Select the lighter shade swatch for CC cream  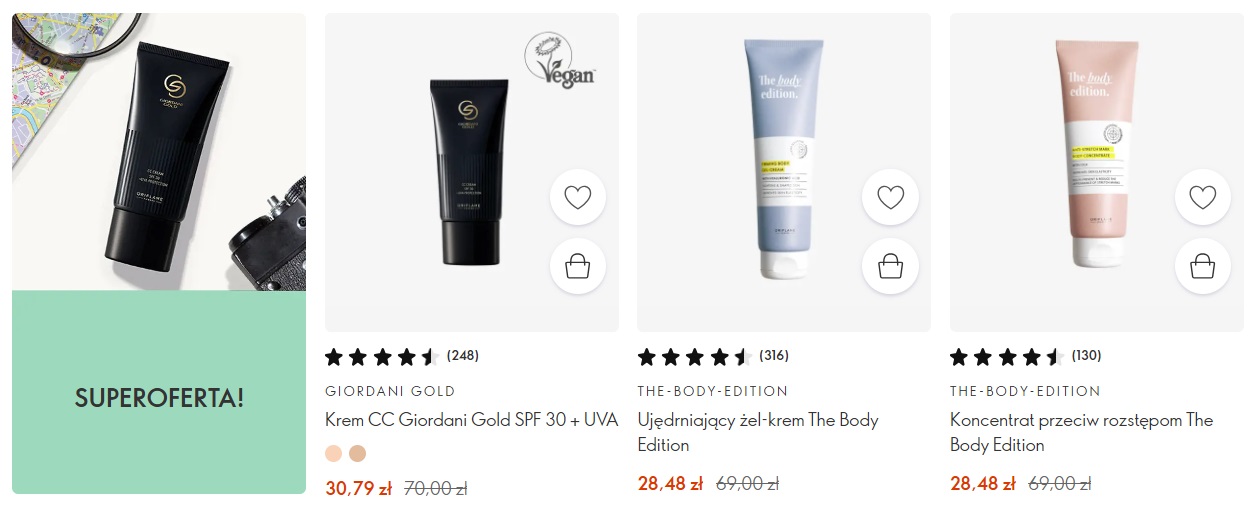[x=334, y=453]
